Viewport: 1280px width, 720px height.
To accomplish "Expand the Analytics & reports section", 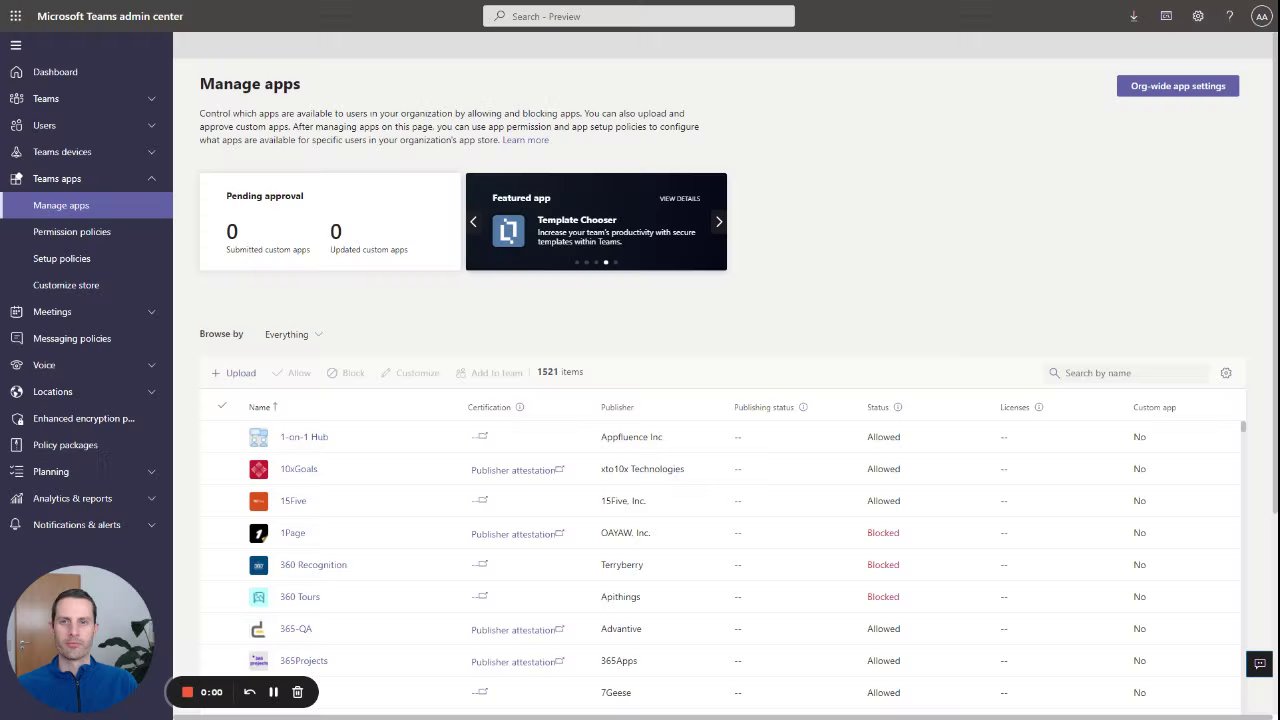I will point(152,498).
